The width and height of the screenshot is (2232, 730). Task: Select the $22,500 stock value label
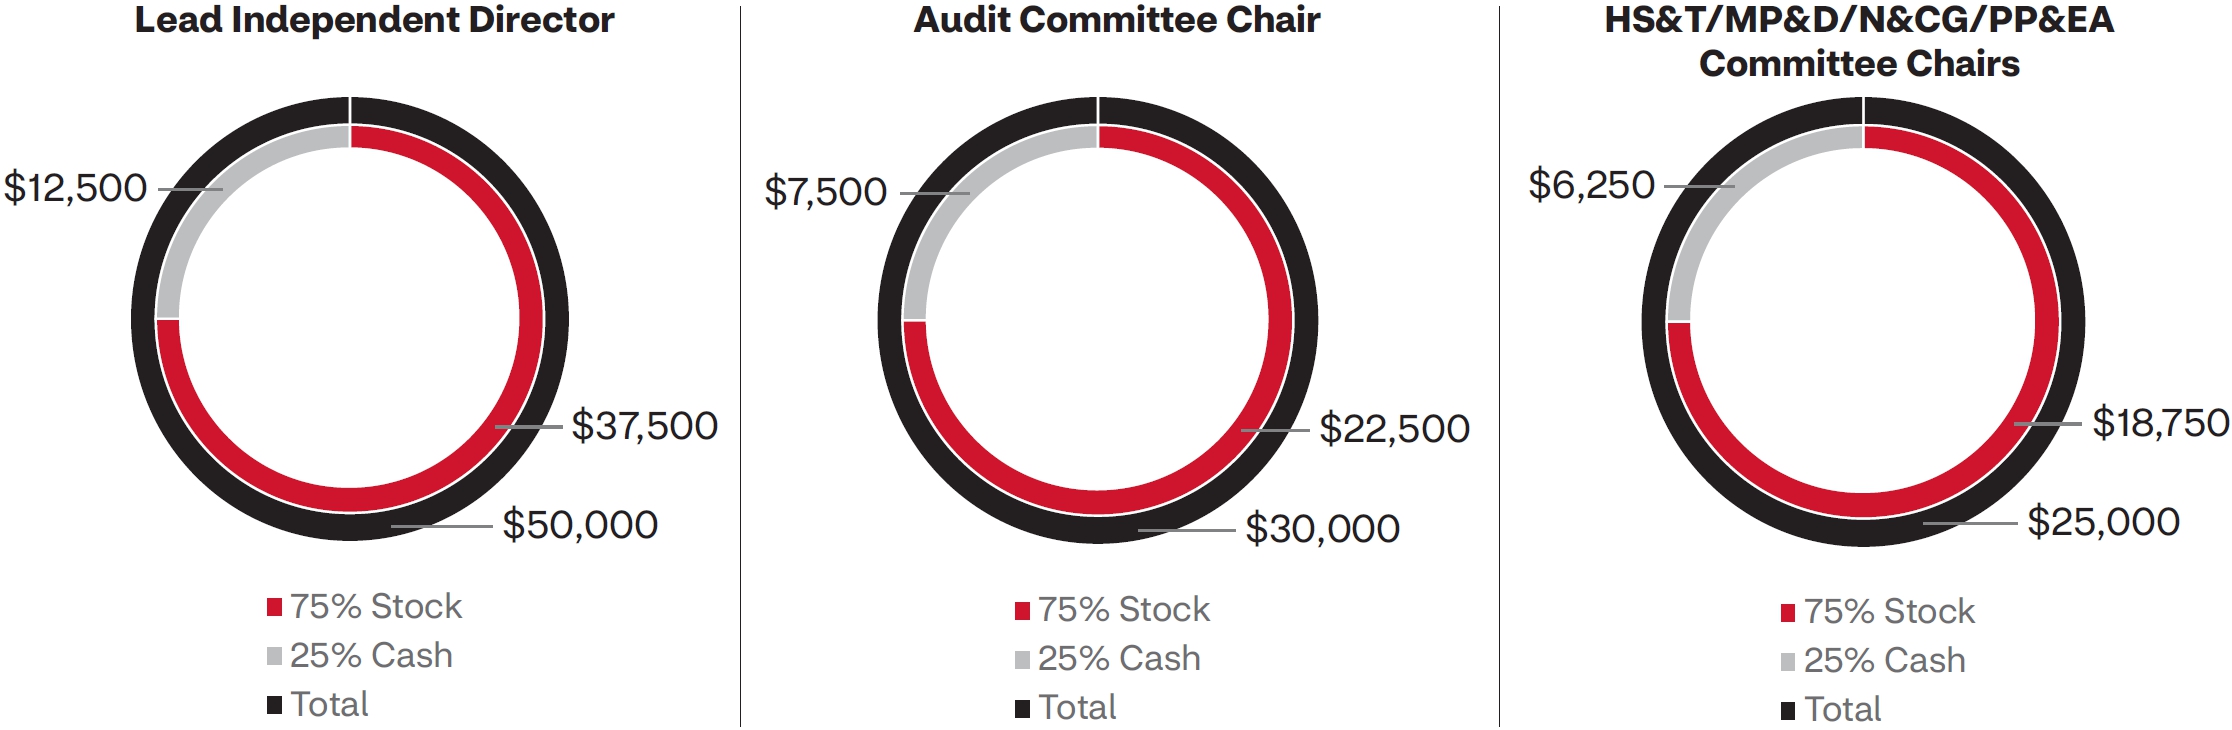tap(1394, 429)
